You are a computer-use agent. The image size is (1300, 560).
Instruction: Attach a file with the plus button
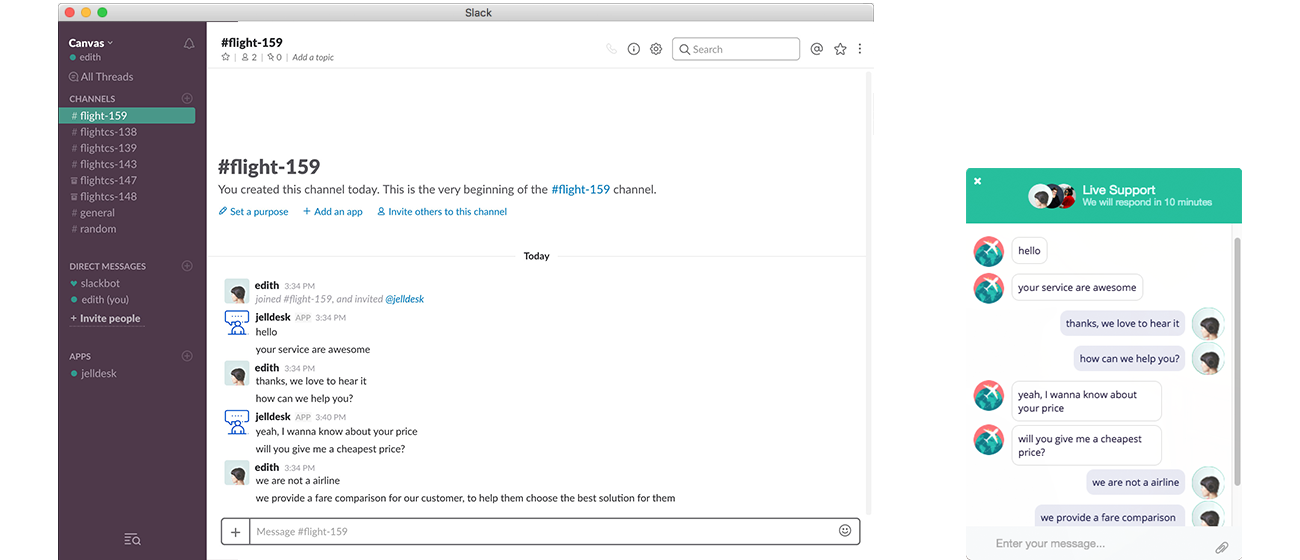click(x=235, y=532)
